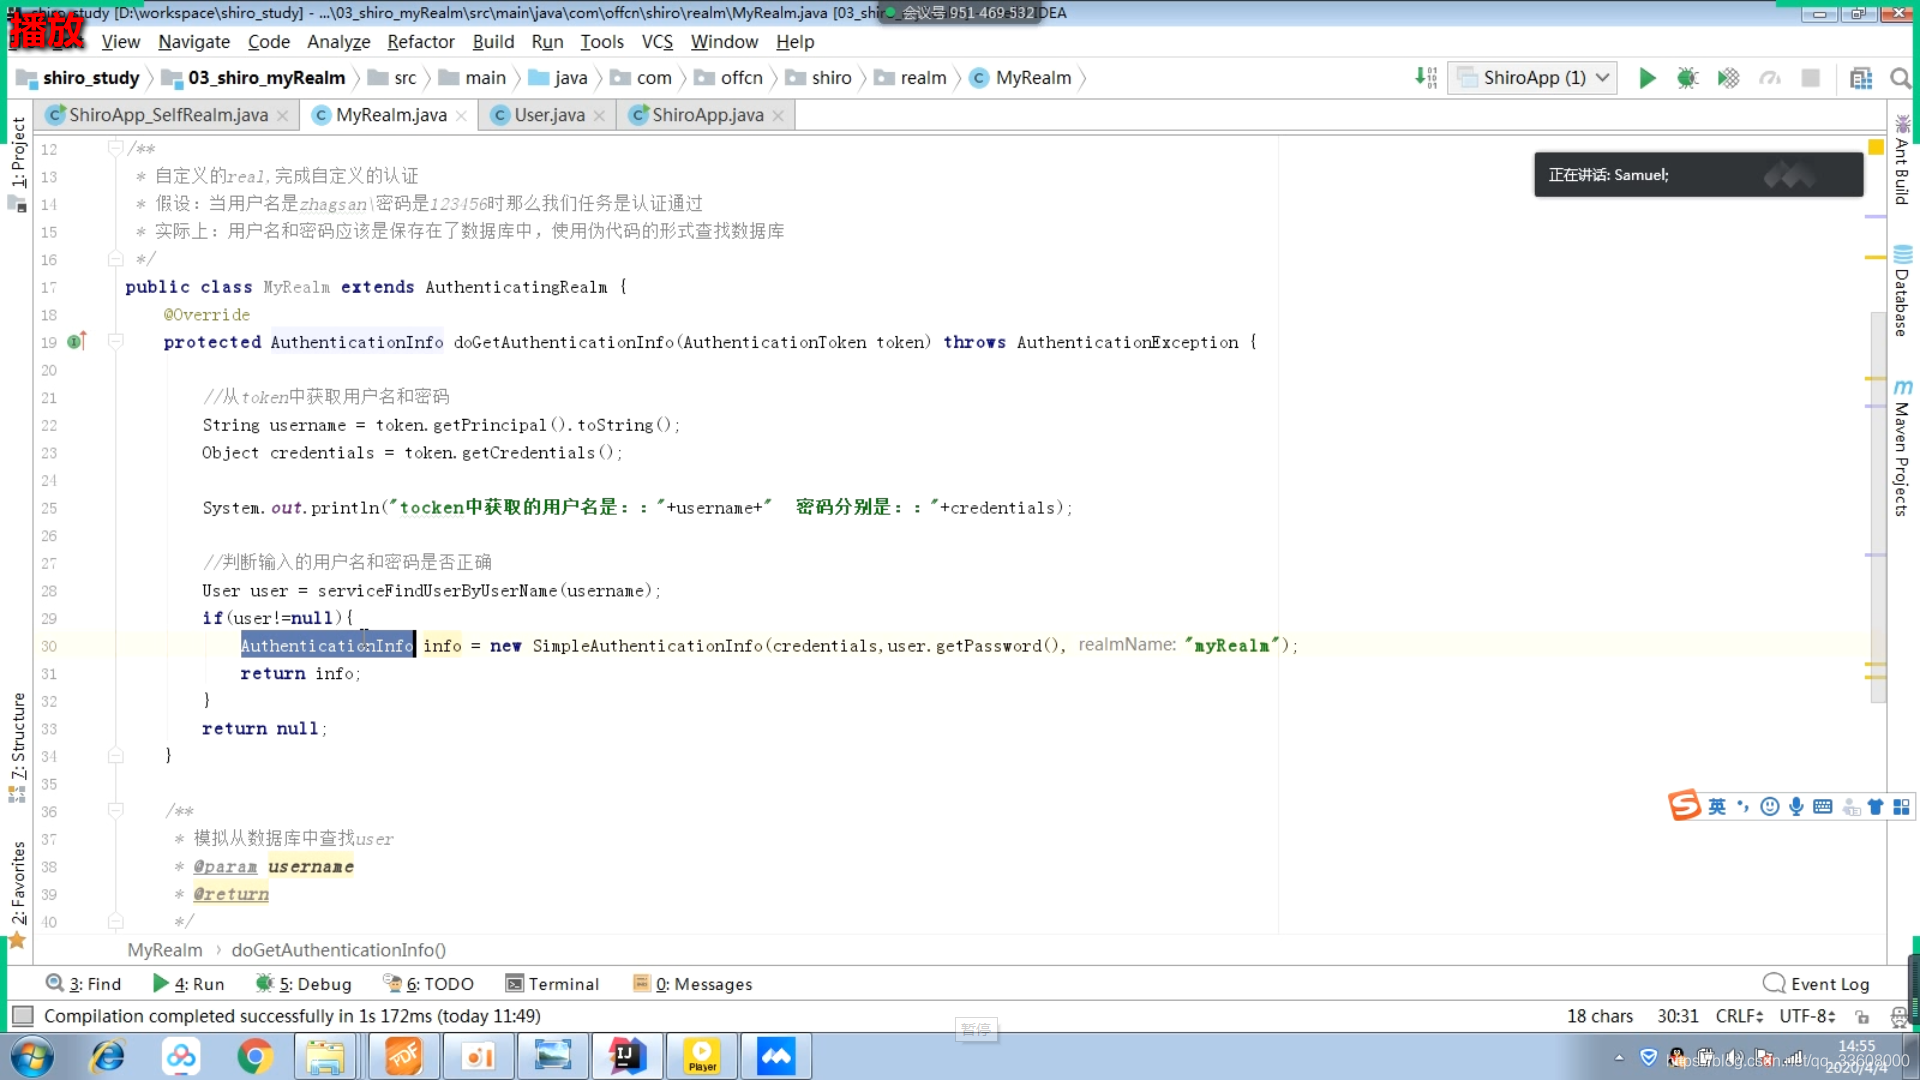Collapse the Javadoc comment at line 36
This screenshot has width=1920, height=1080.
(x=115, y=811)
